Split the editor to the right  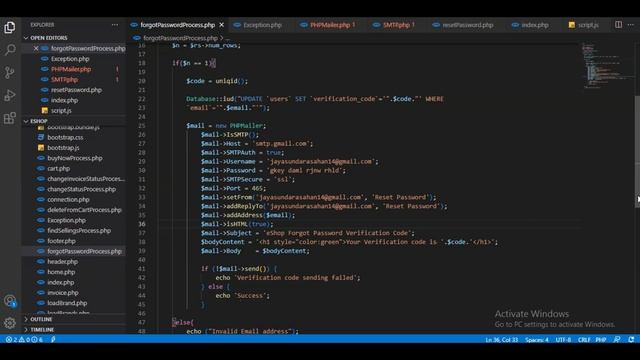(618, 25)
